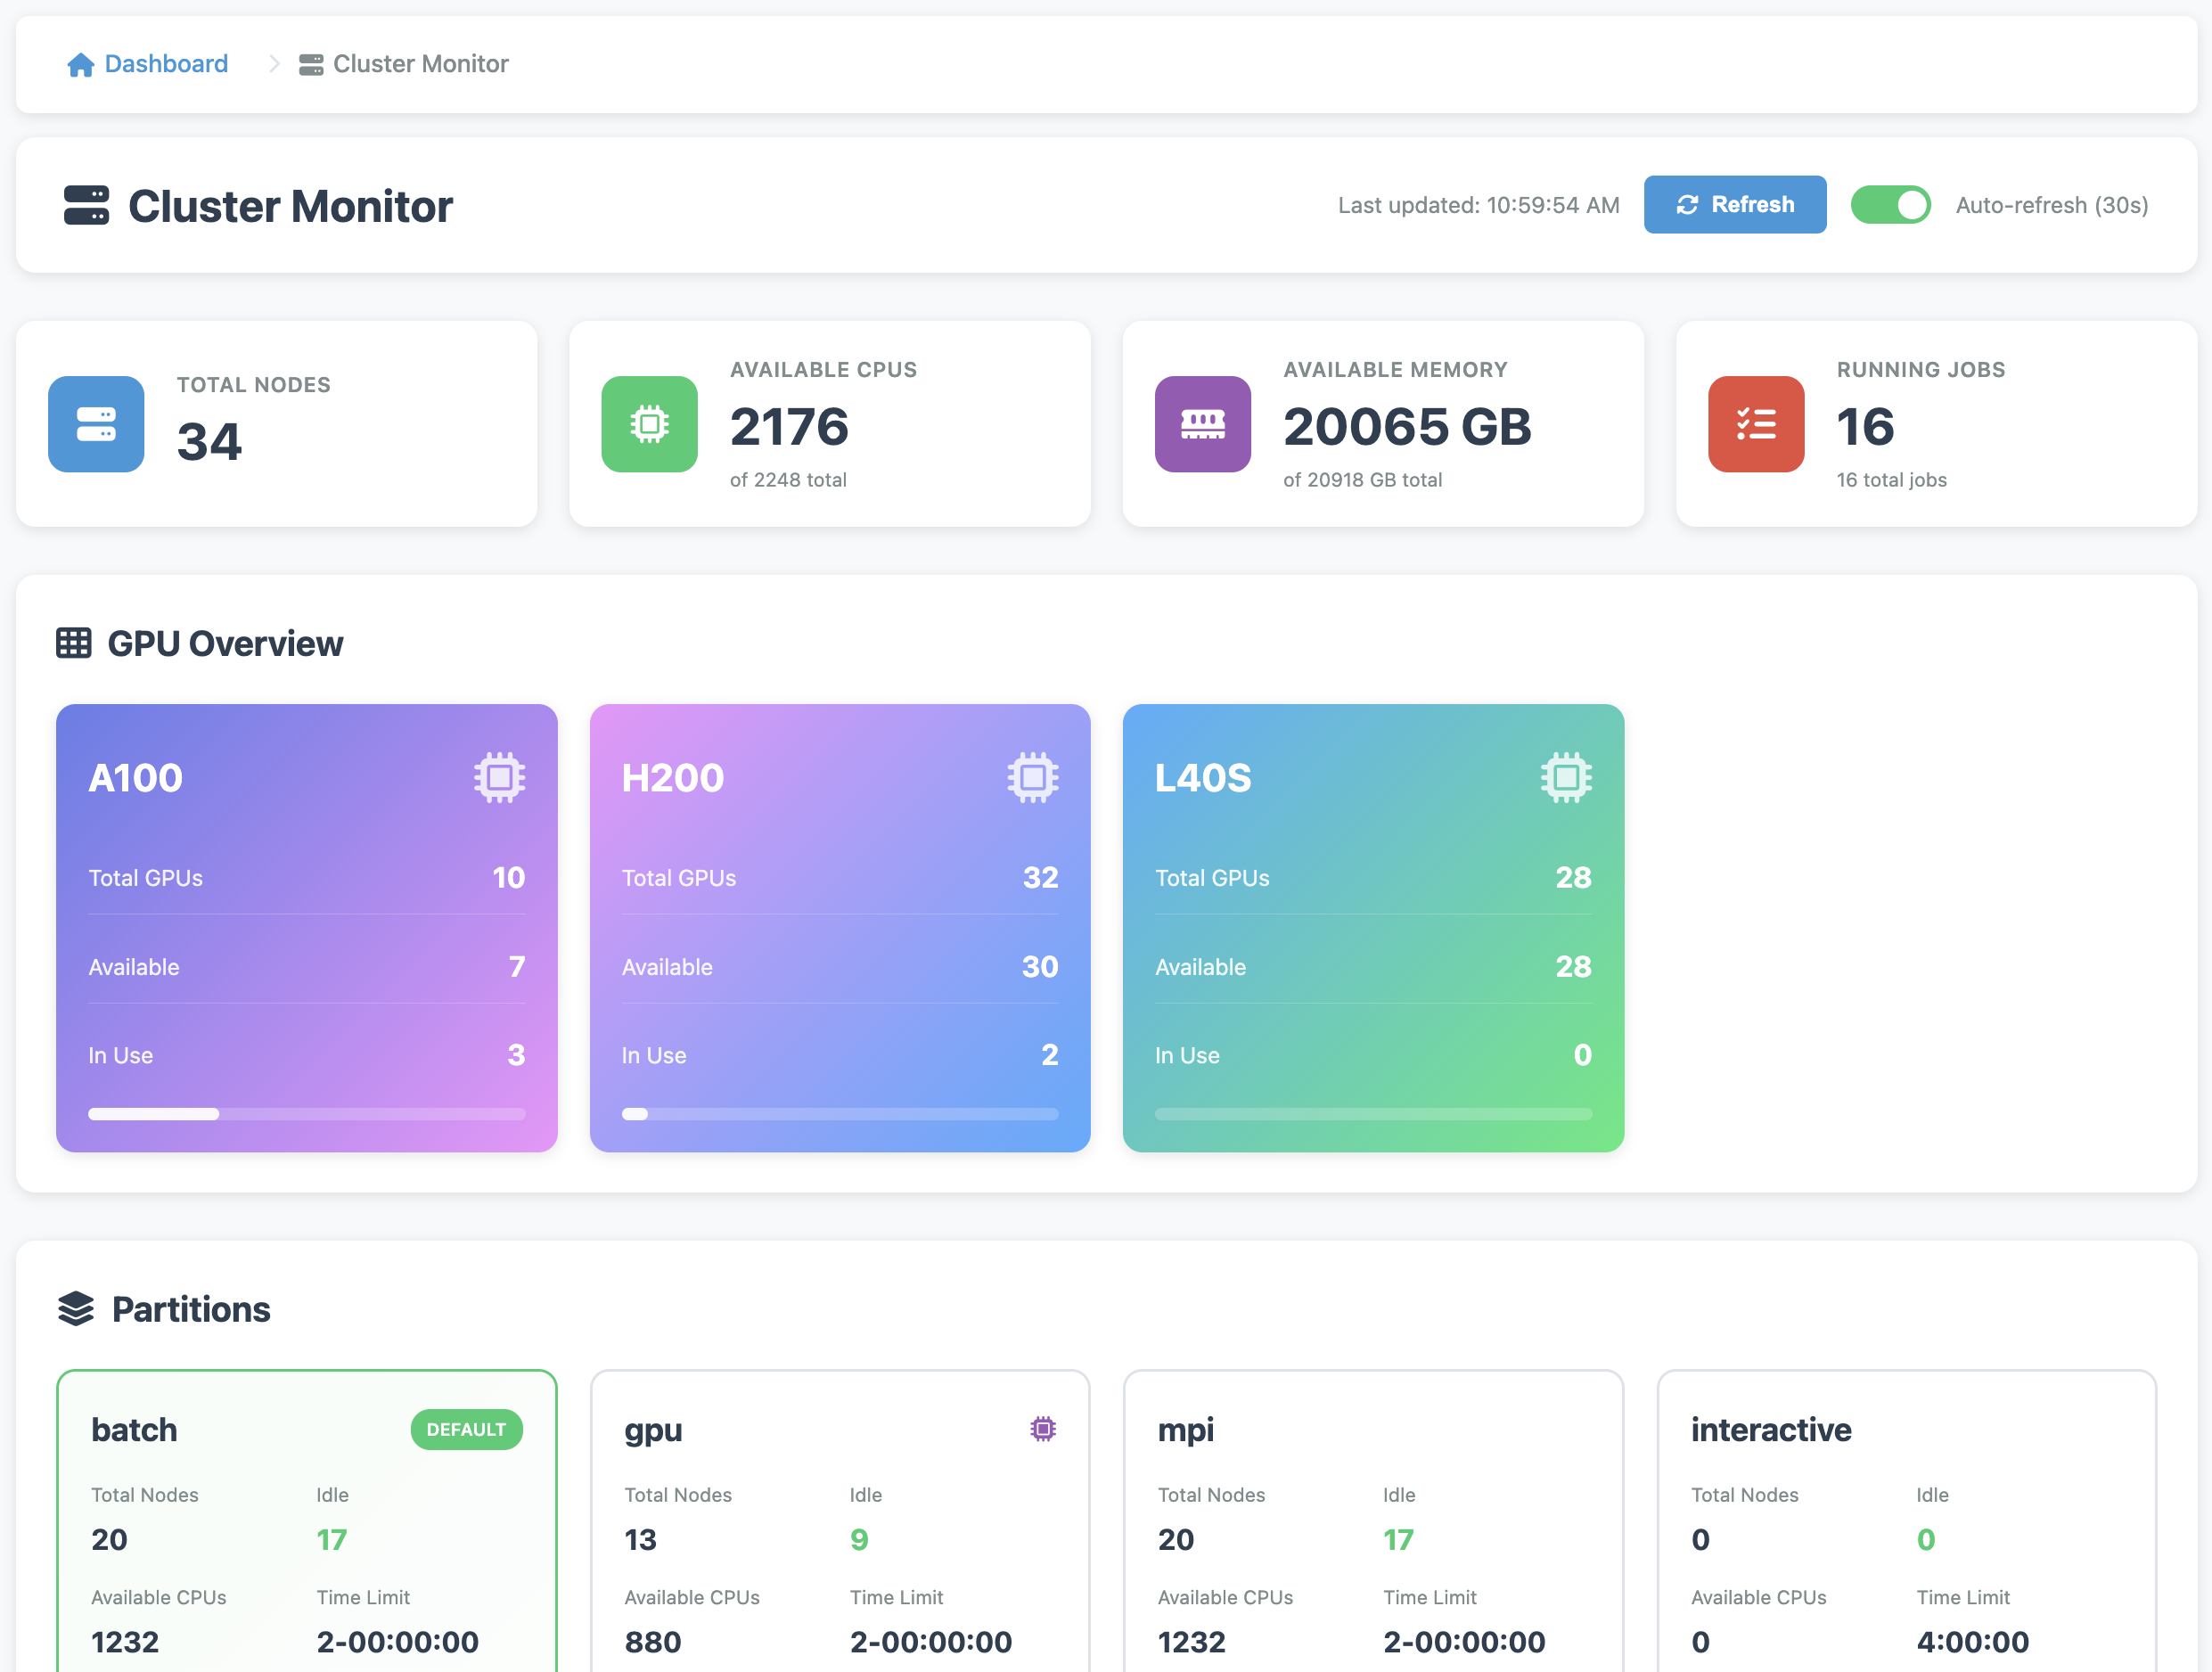The image size is (2212, 1672).
Task: Click the Partitions layers icon
Action: pyautogui.click(x=76, y=1309)
